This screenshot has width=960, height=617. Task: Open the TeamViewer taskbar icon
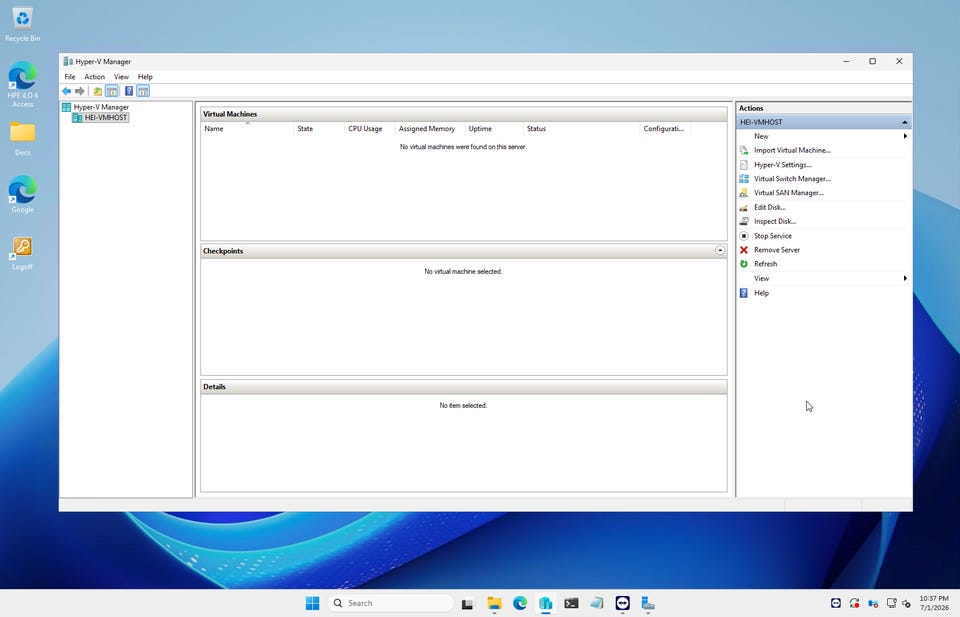[623, 604]
